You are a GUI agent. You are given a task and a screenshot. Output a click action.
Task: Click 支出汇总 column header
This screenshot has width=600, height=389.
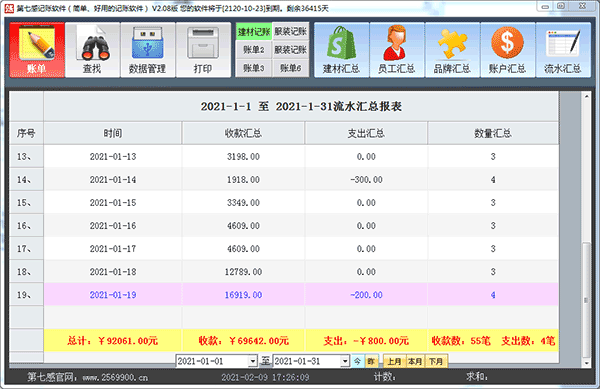(366, 133)
